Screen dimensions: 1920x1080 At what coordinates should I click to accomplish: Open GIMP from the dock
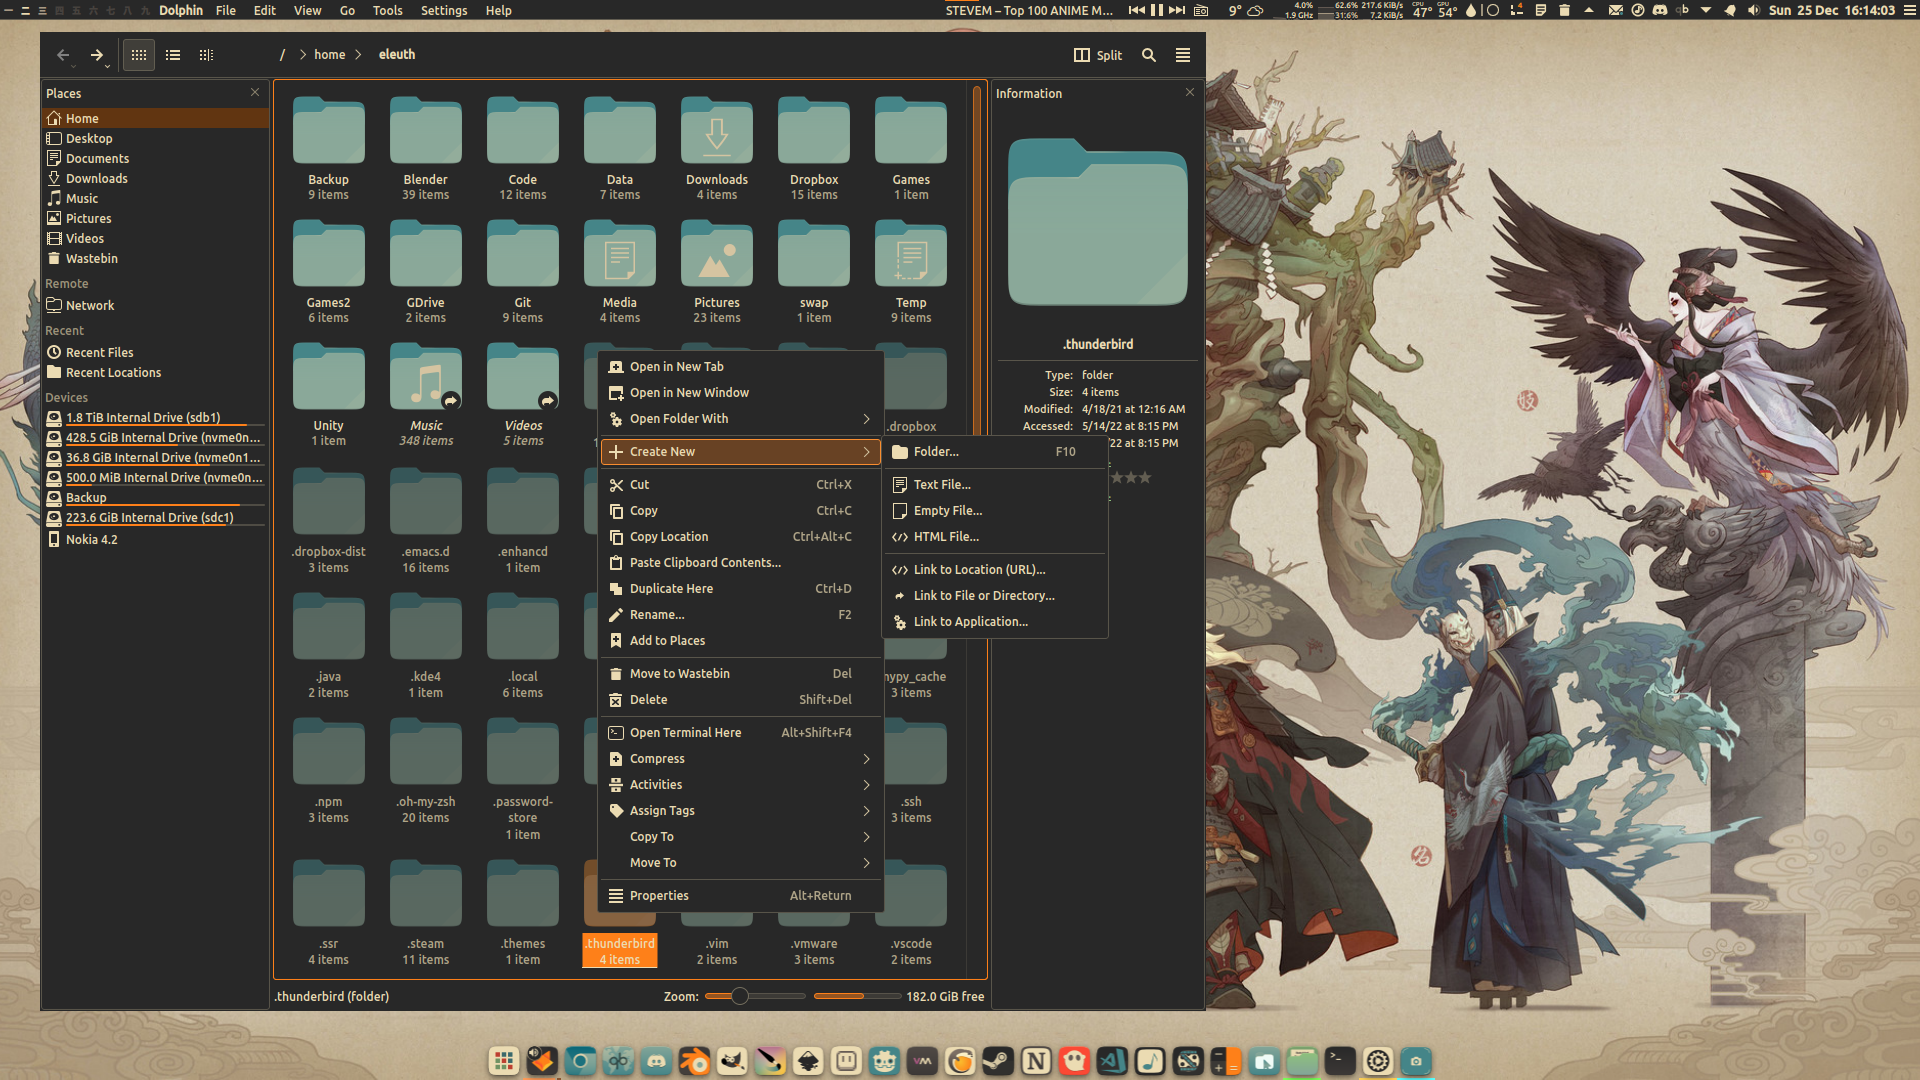point(732,1061)
